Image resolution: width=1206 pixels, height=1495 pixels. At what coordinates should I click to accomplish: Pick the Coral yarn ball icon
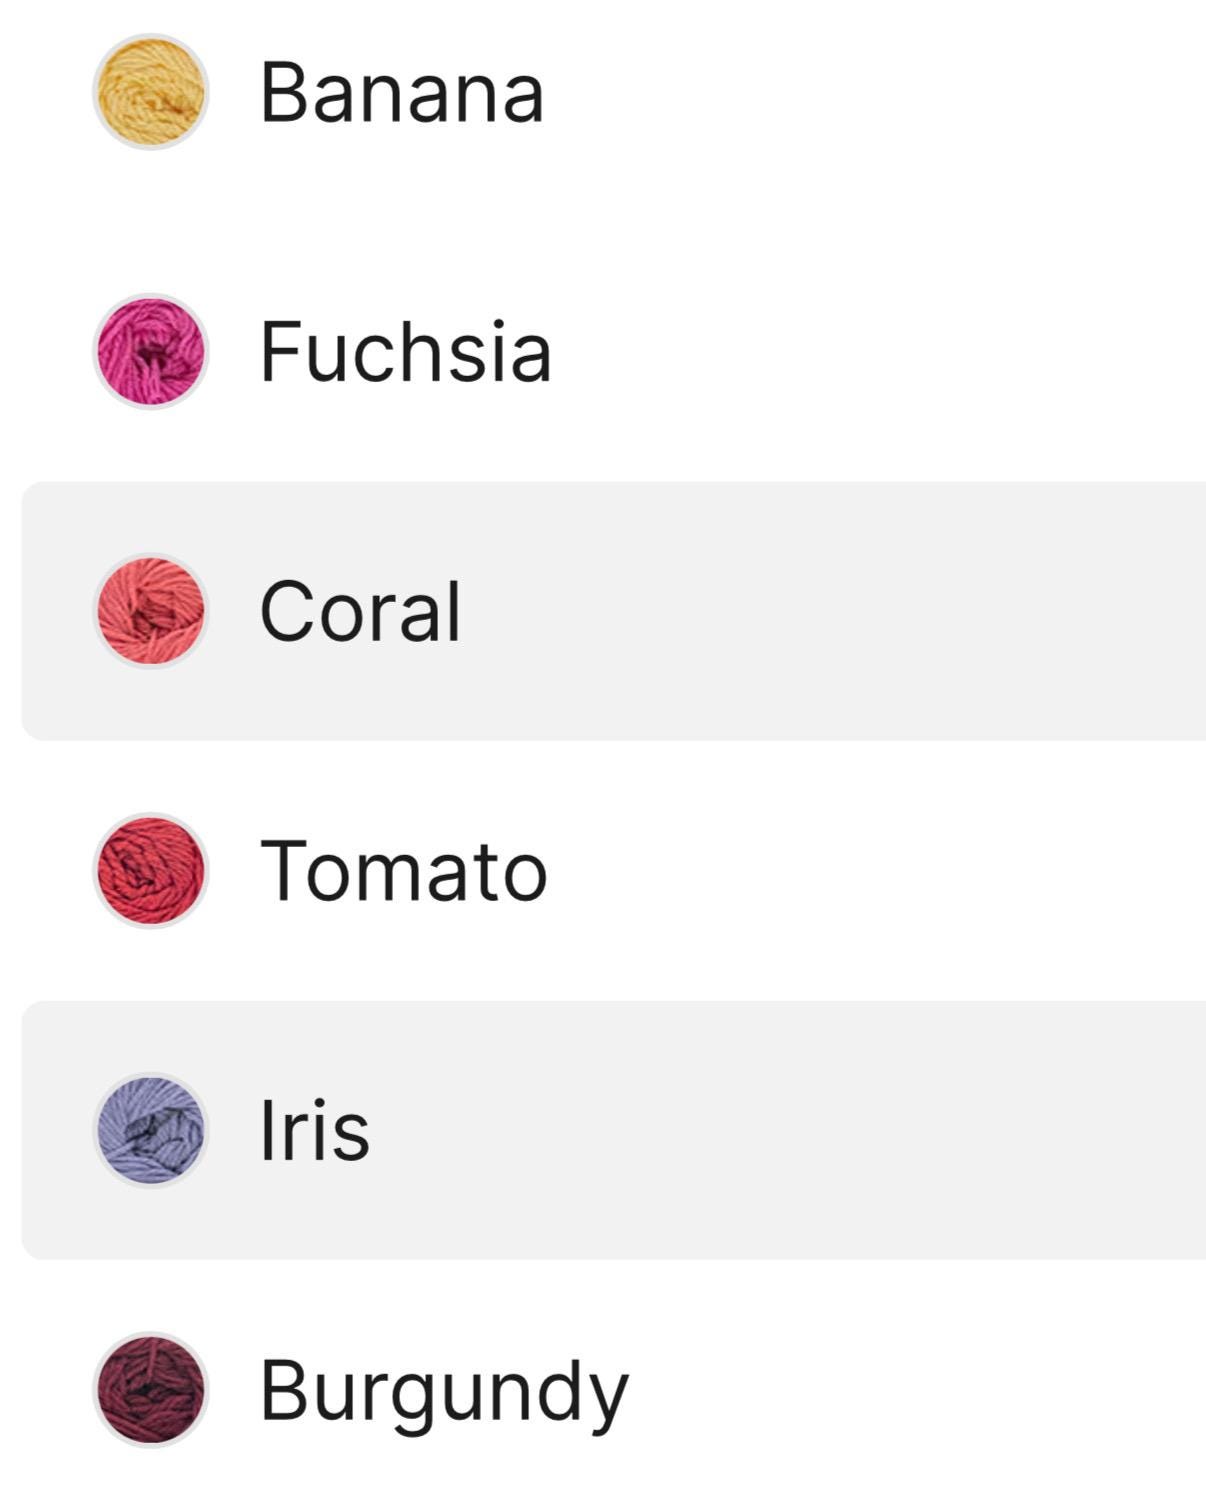tap(150, 611)
